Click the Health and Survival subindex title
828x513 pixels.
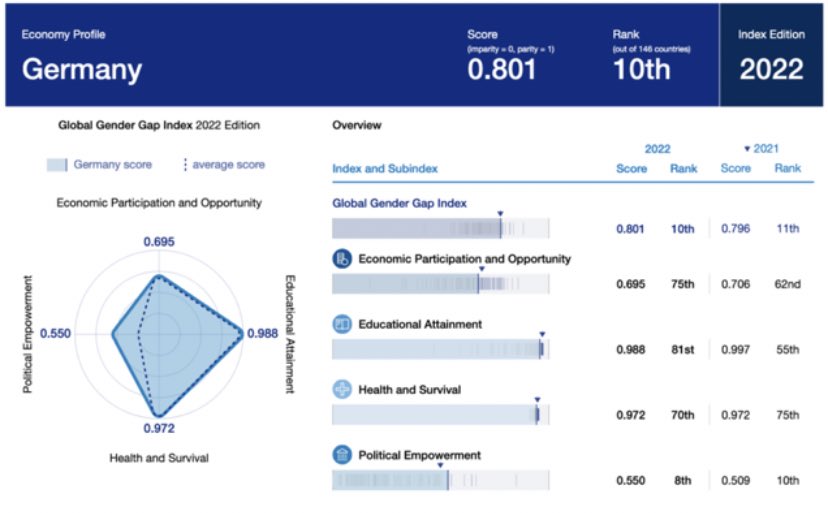(x=409, y=390)
